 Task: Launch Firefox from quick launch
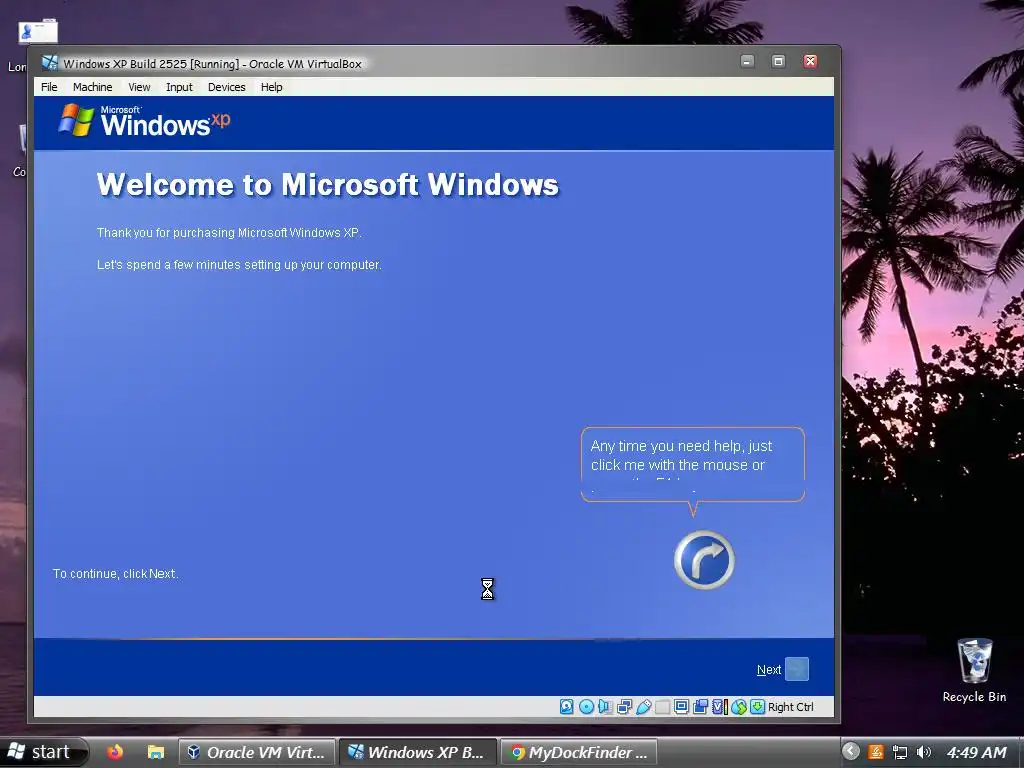pyautogui.click(x=115, y=752)
